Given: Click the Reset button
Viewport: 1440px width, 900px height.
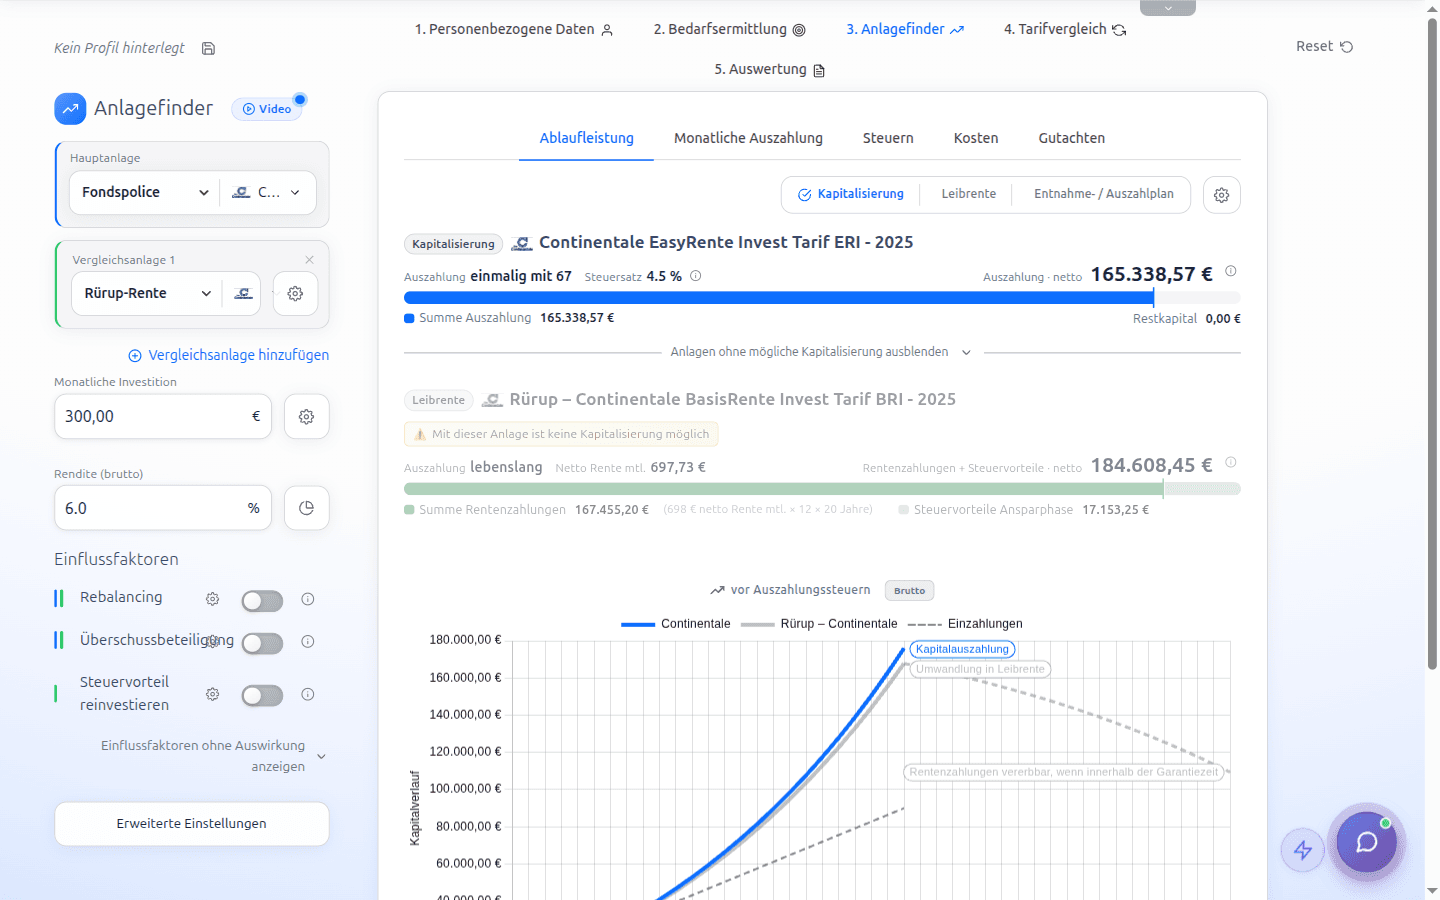Looking at the screenshot, I should point(1324,46).
